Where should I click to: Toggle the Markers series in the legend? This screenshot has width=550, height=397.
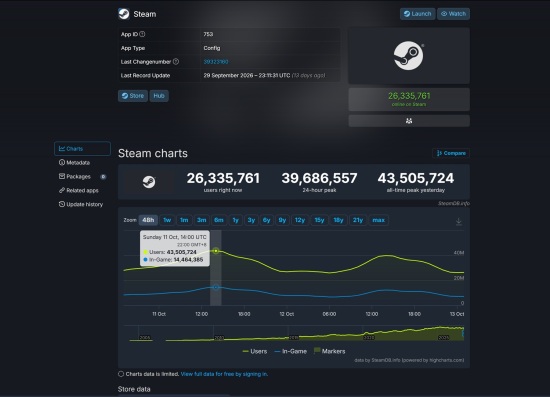tap(329, 351)
